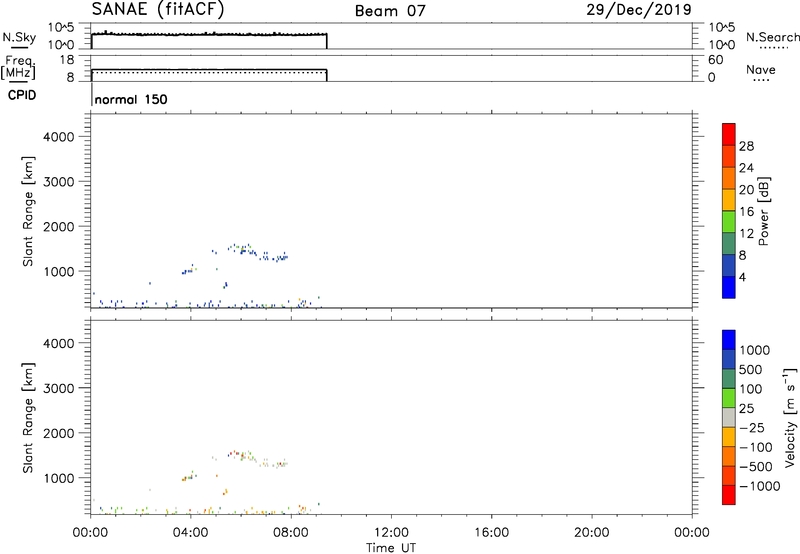Pick the light green 12-16 dB power segment
Screen dimensions: 800x554
[729, 221]
